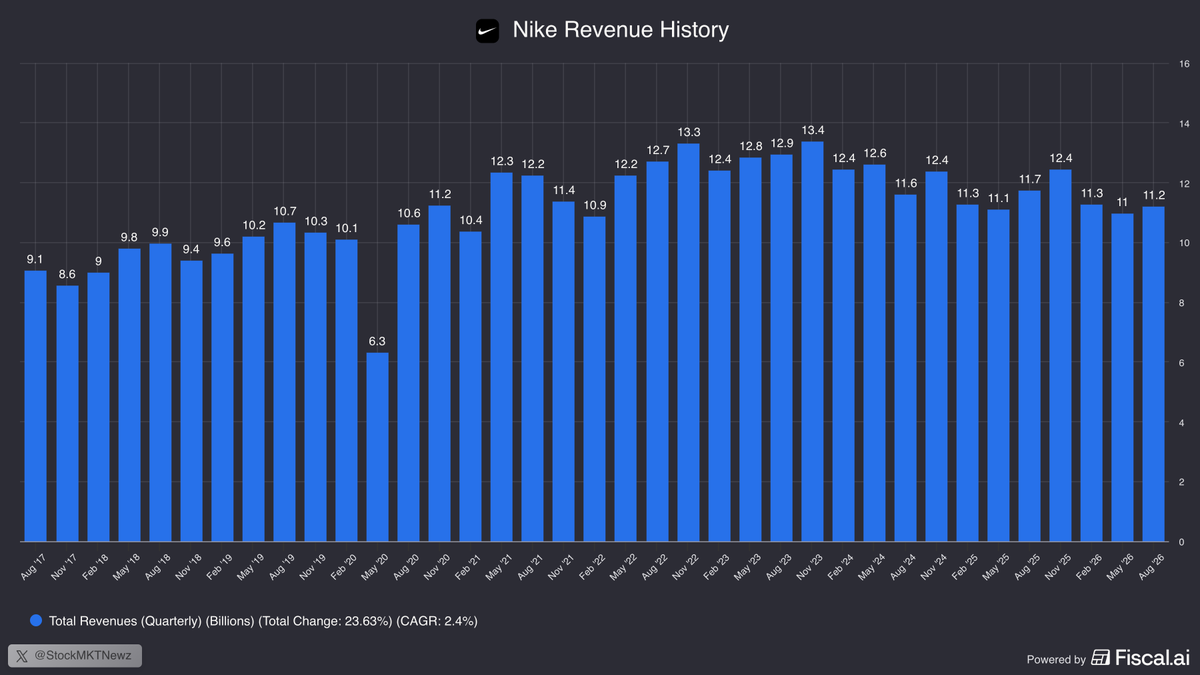1200x675 pixels.
Task: Click the "11.6" value label
Action: tap(905, 183)
